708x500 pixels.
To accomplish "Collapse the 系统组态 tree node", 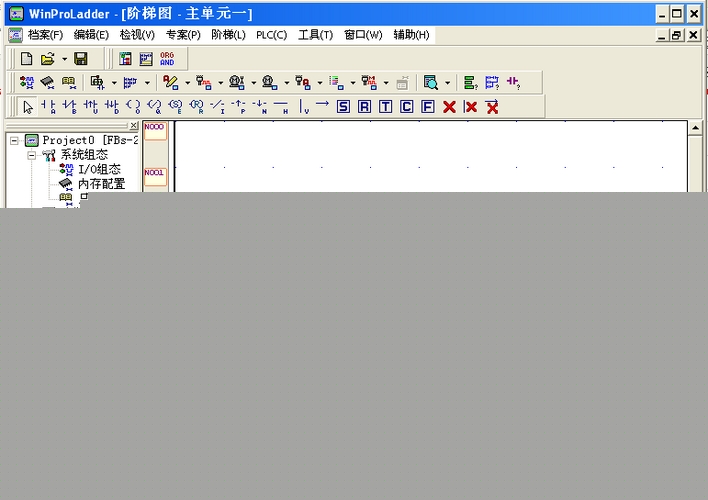I will [31, 156].
